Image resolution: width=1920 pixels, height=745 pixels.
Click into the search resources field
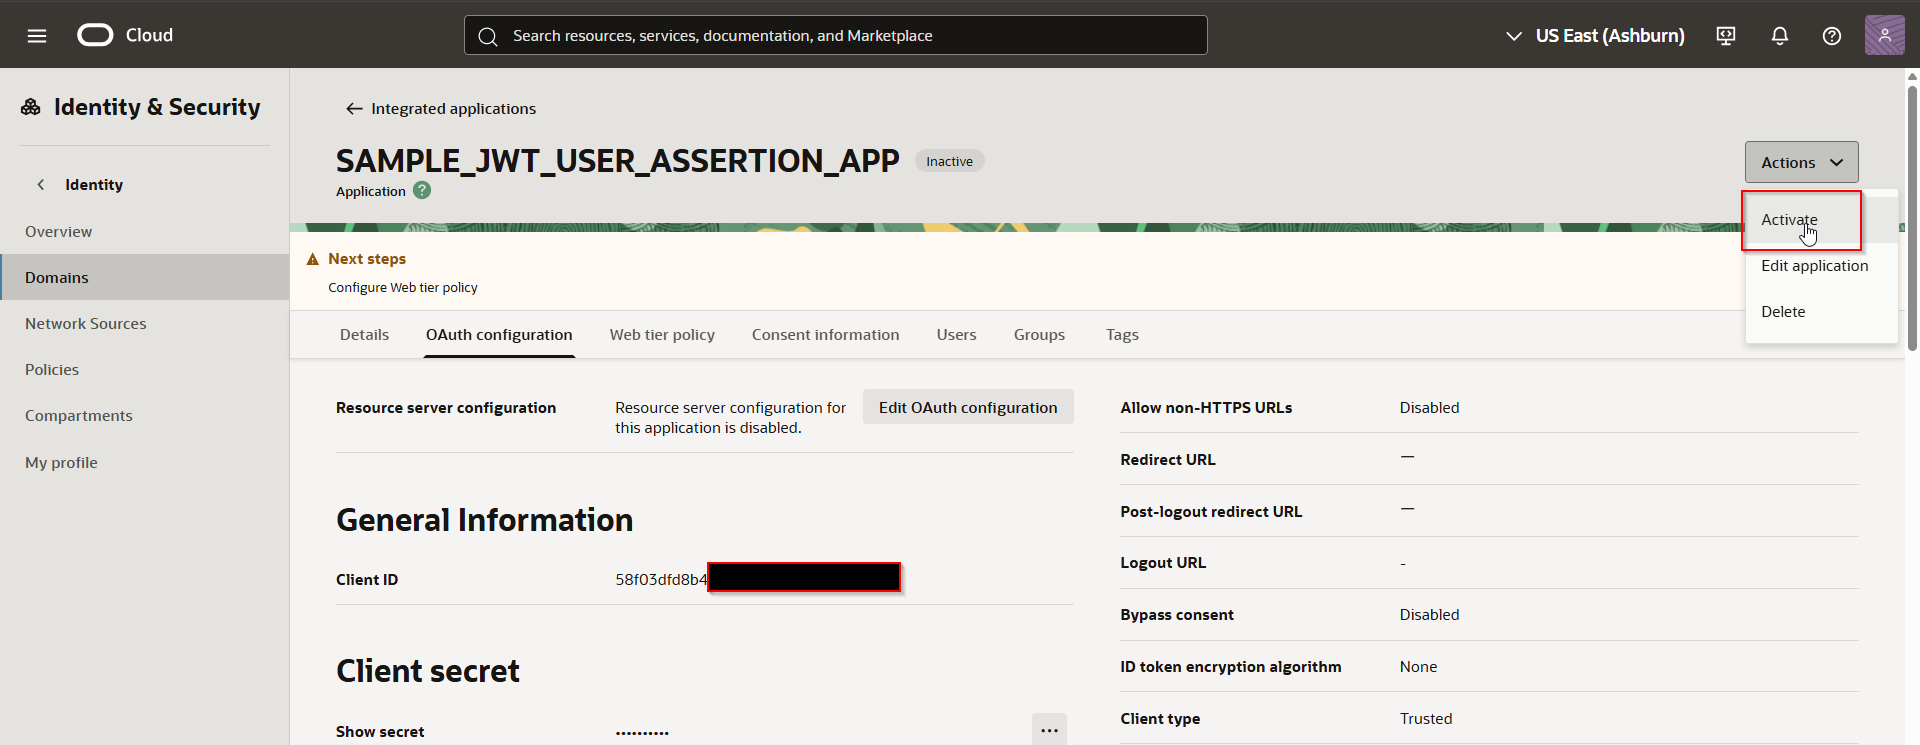coord(835,36)
